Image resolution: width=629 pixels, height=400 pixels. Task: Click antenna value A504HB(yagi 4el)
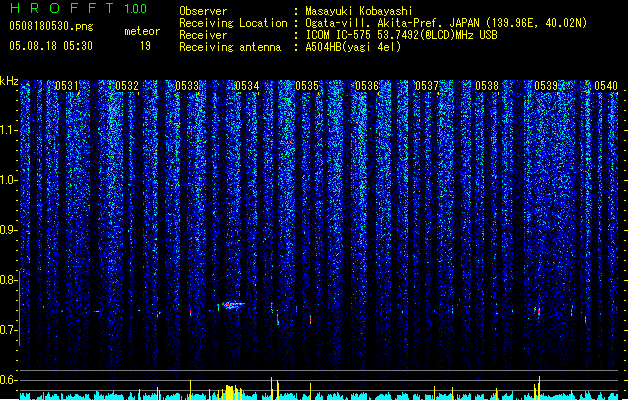pyautogui.click(x=353, y=47)
